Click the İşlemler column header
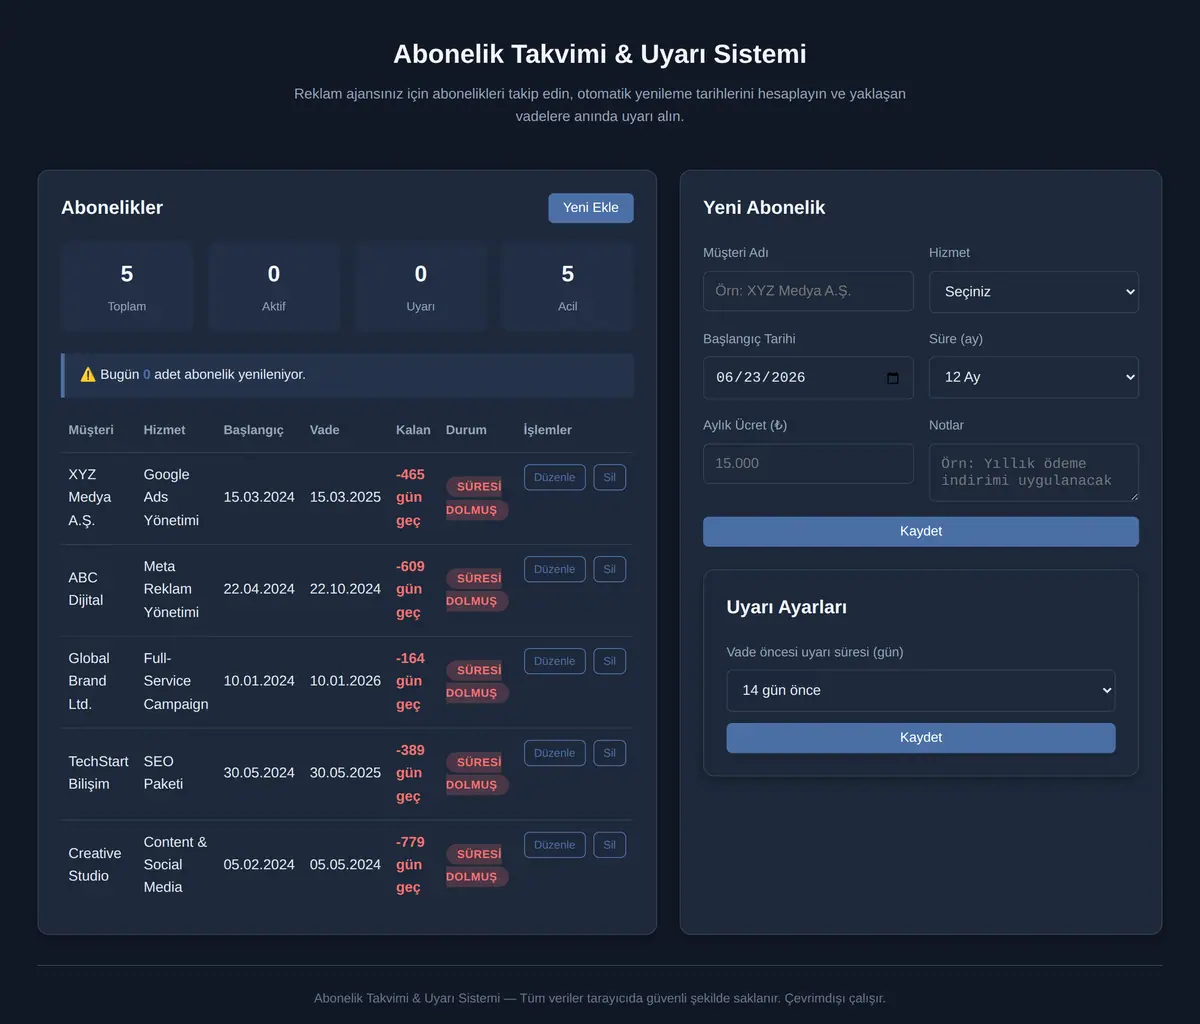 point(548,430)
